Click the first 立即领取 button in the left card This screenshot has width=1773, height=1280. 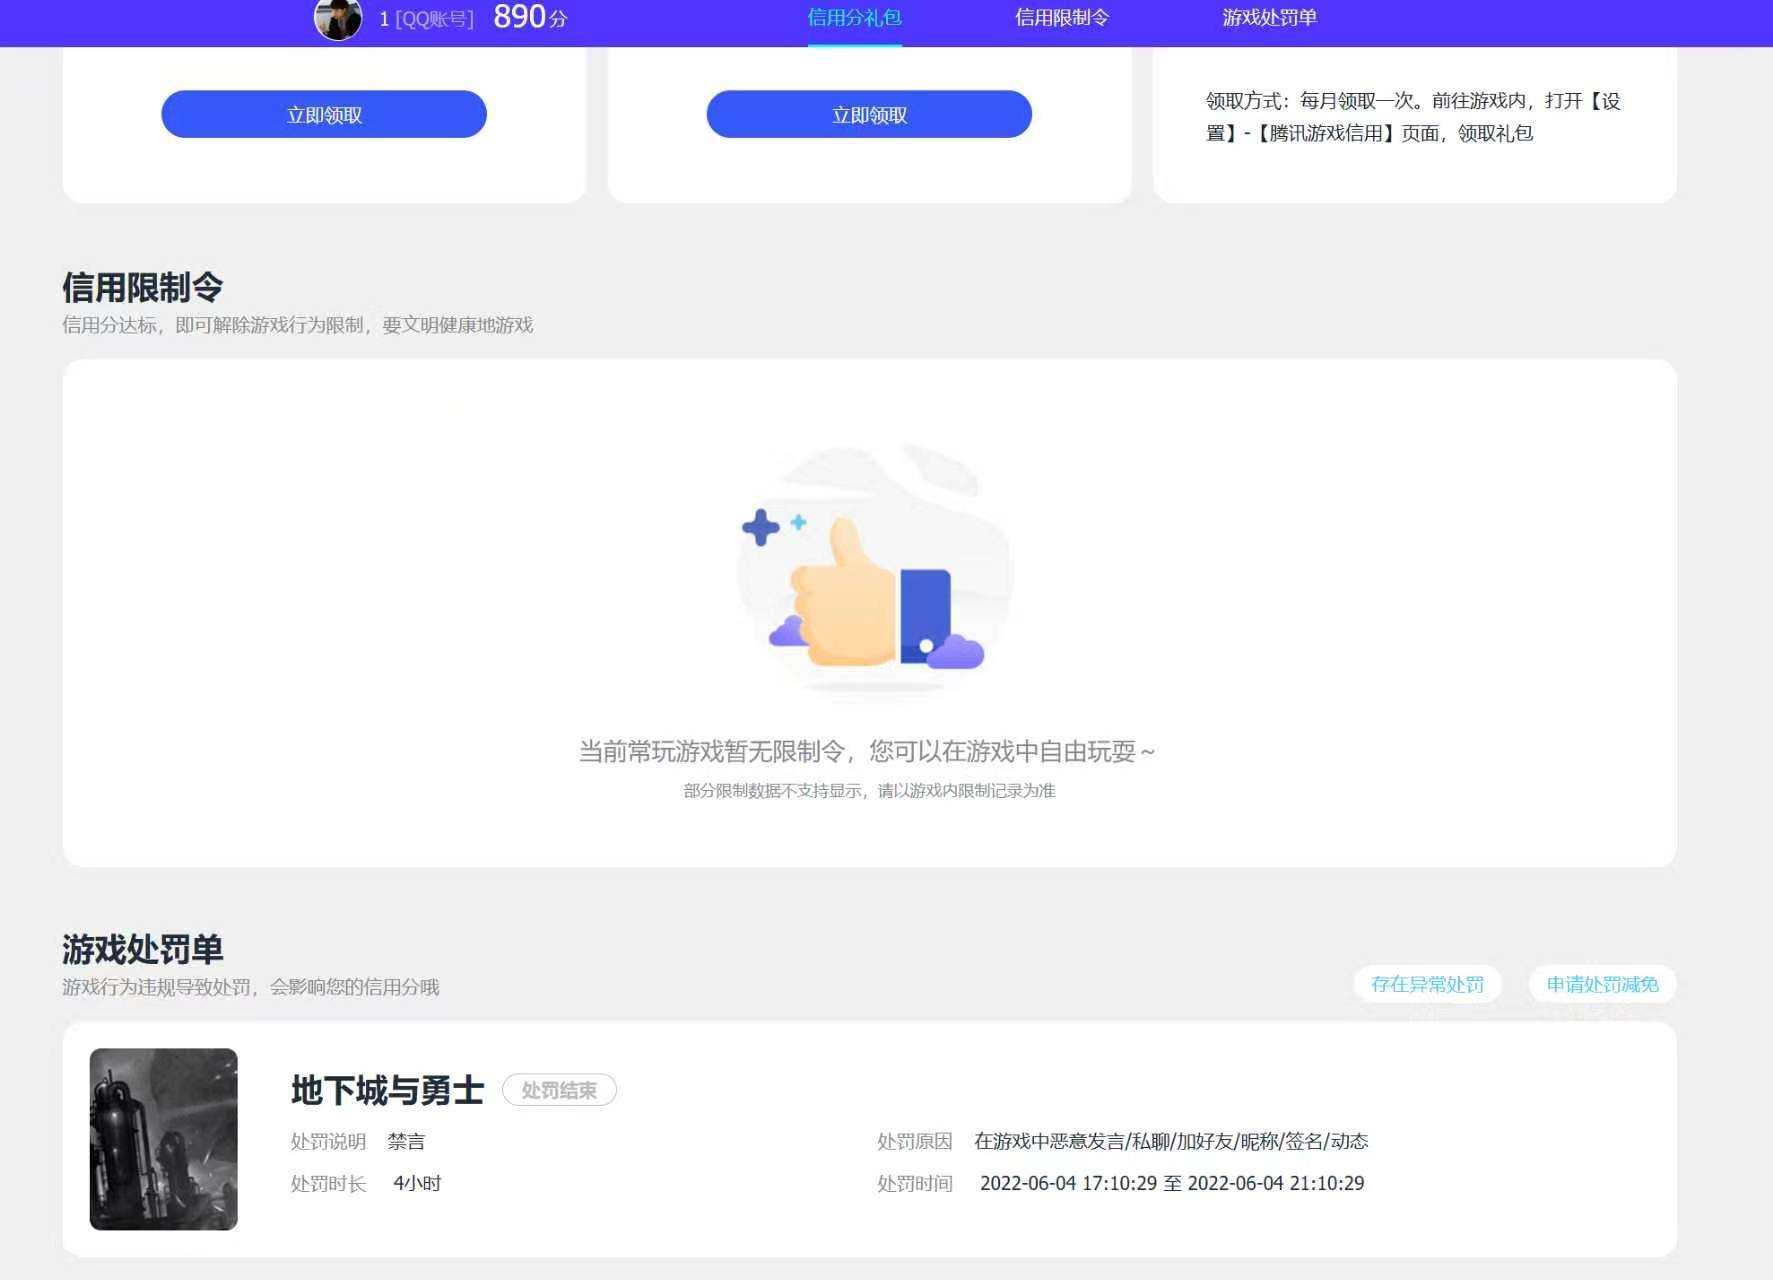[324, 114]
